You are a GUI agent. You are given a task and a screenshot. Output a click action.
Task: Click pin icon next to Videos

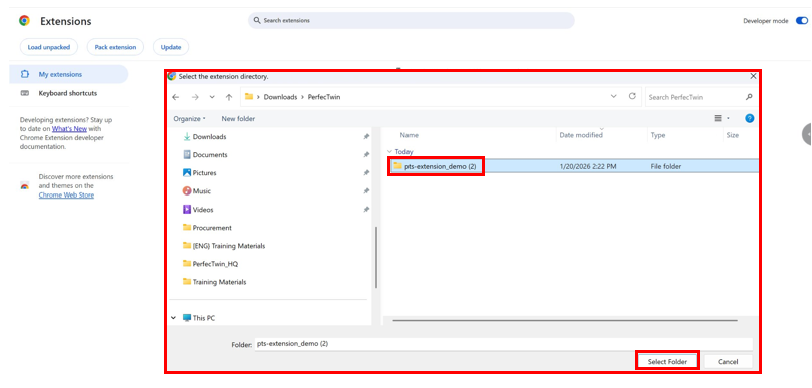[366, 210]
